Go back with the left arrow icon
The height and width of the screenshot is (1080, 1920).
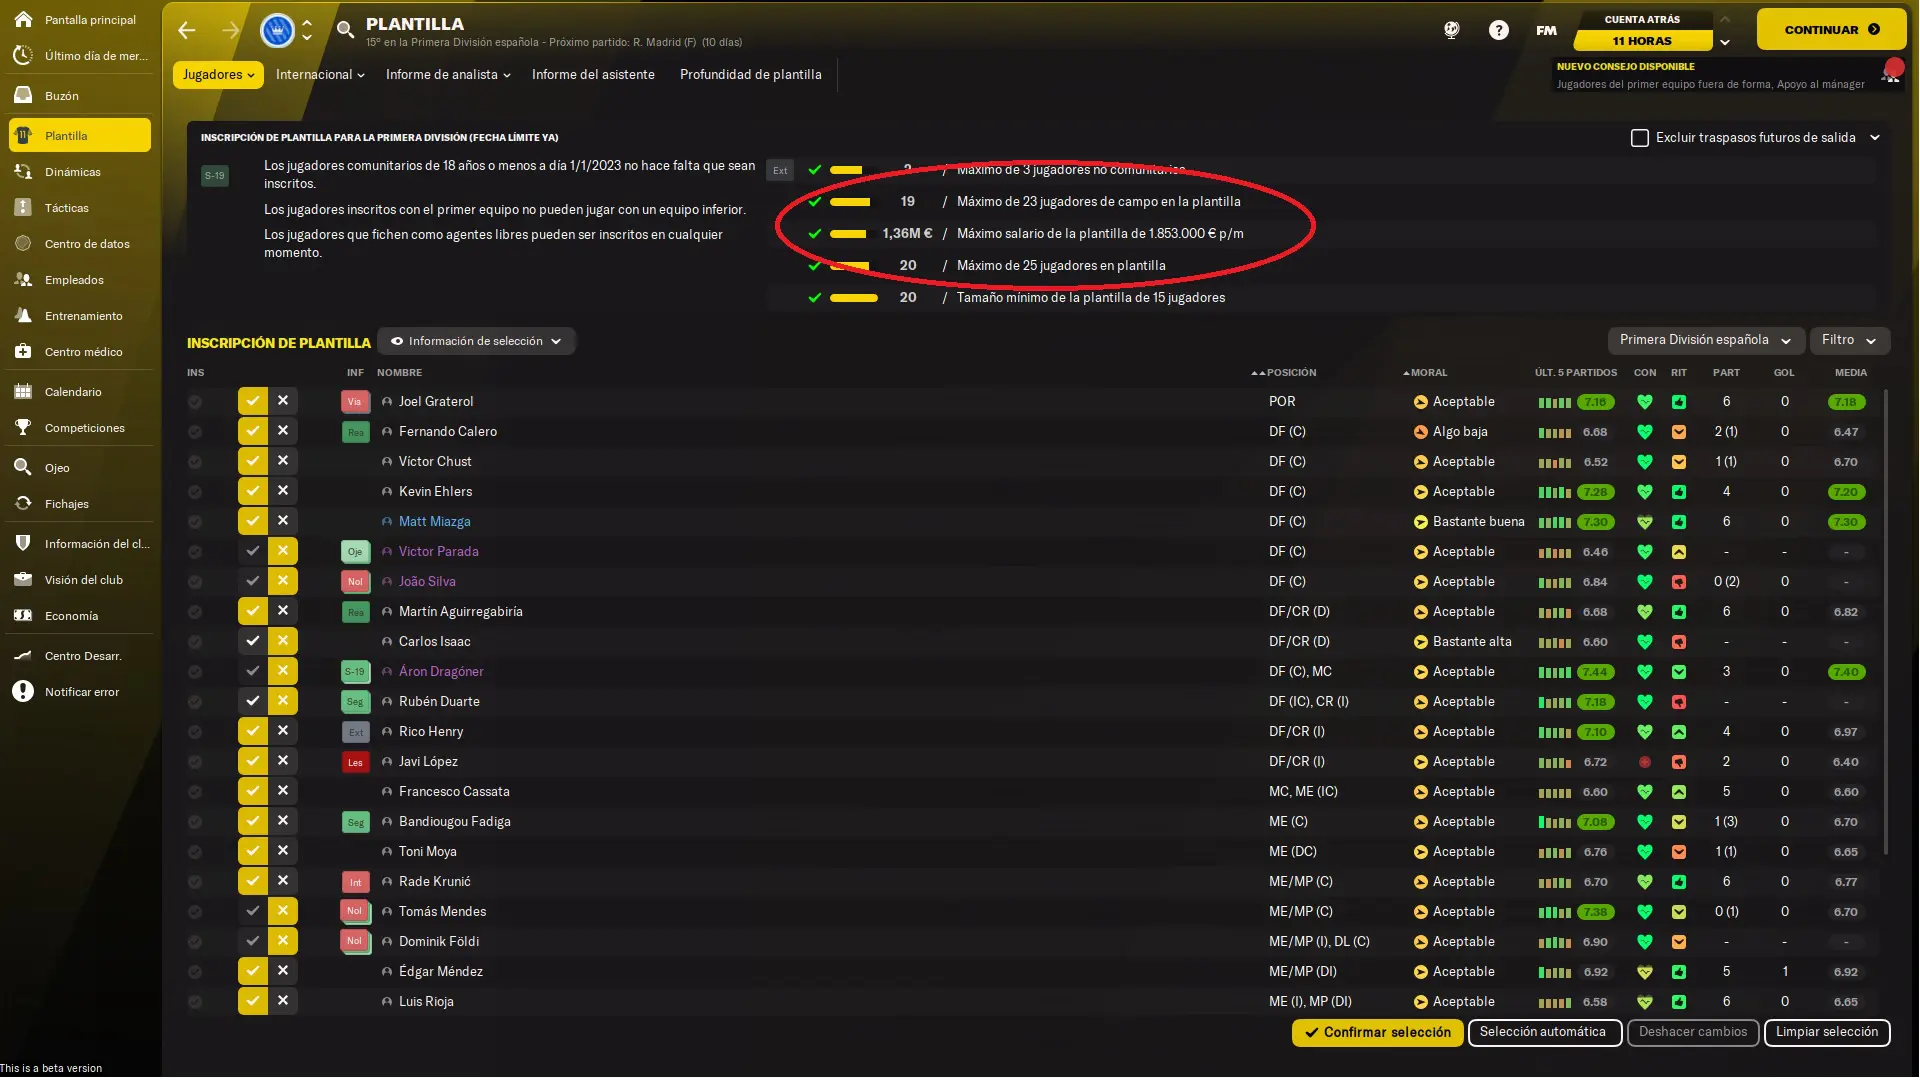(x=187, y=30)
